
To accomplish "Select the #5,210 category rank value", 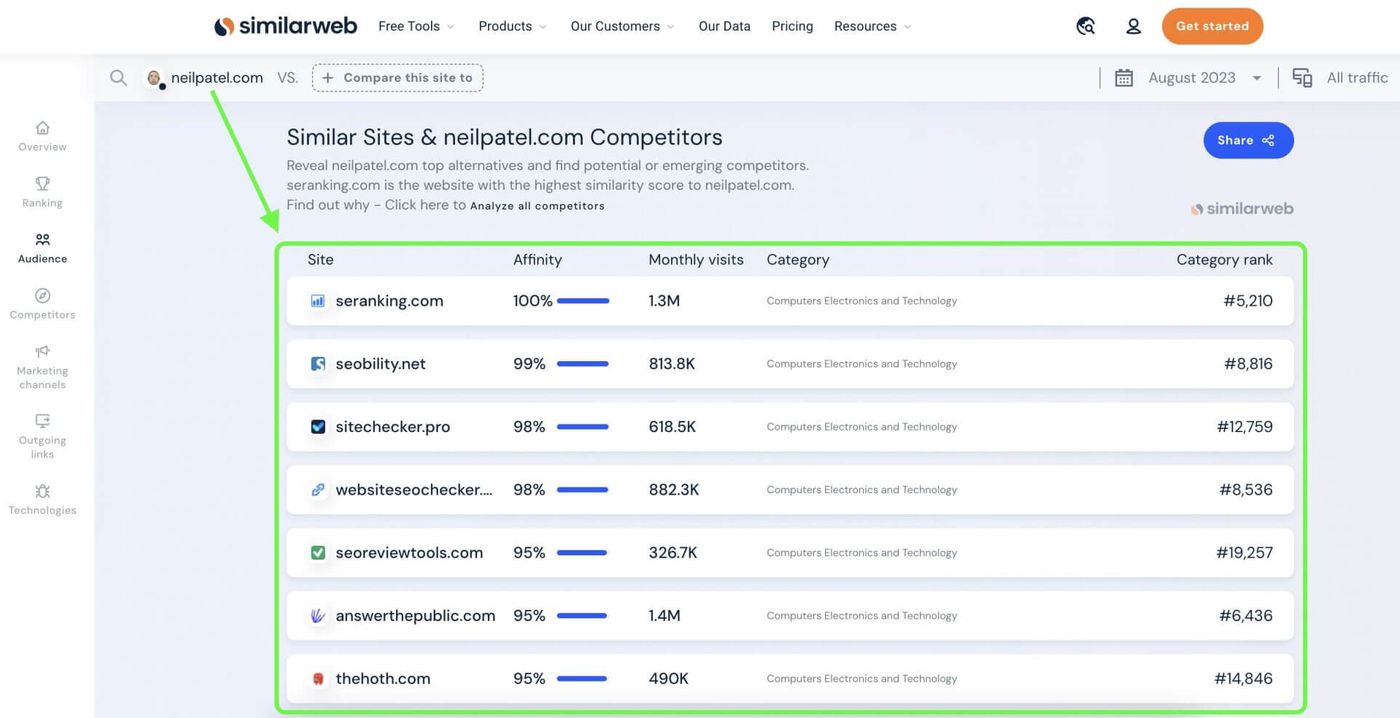I will pos(1248,301).
